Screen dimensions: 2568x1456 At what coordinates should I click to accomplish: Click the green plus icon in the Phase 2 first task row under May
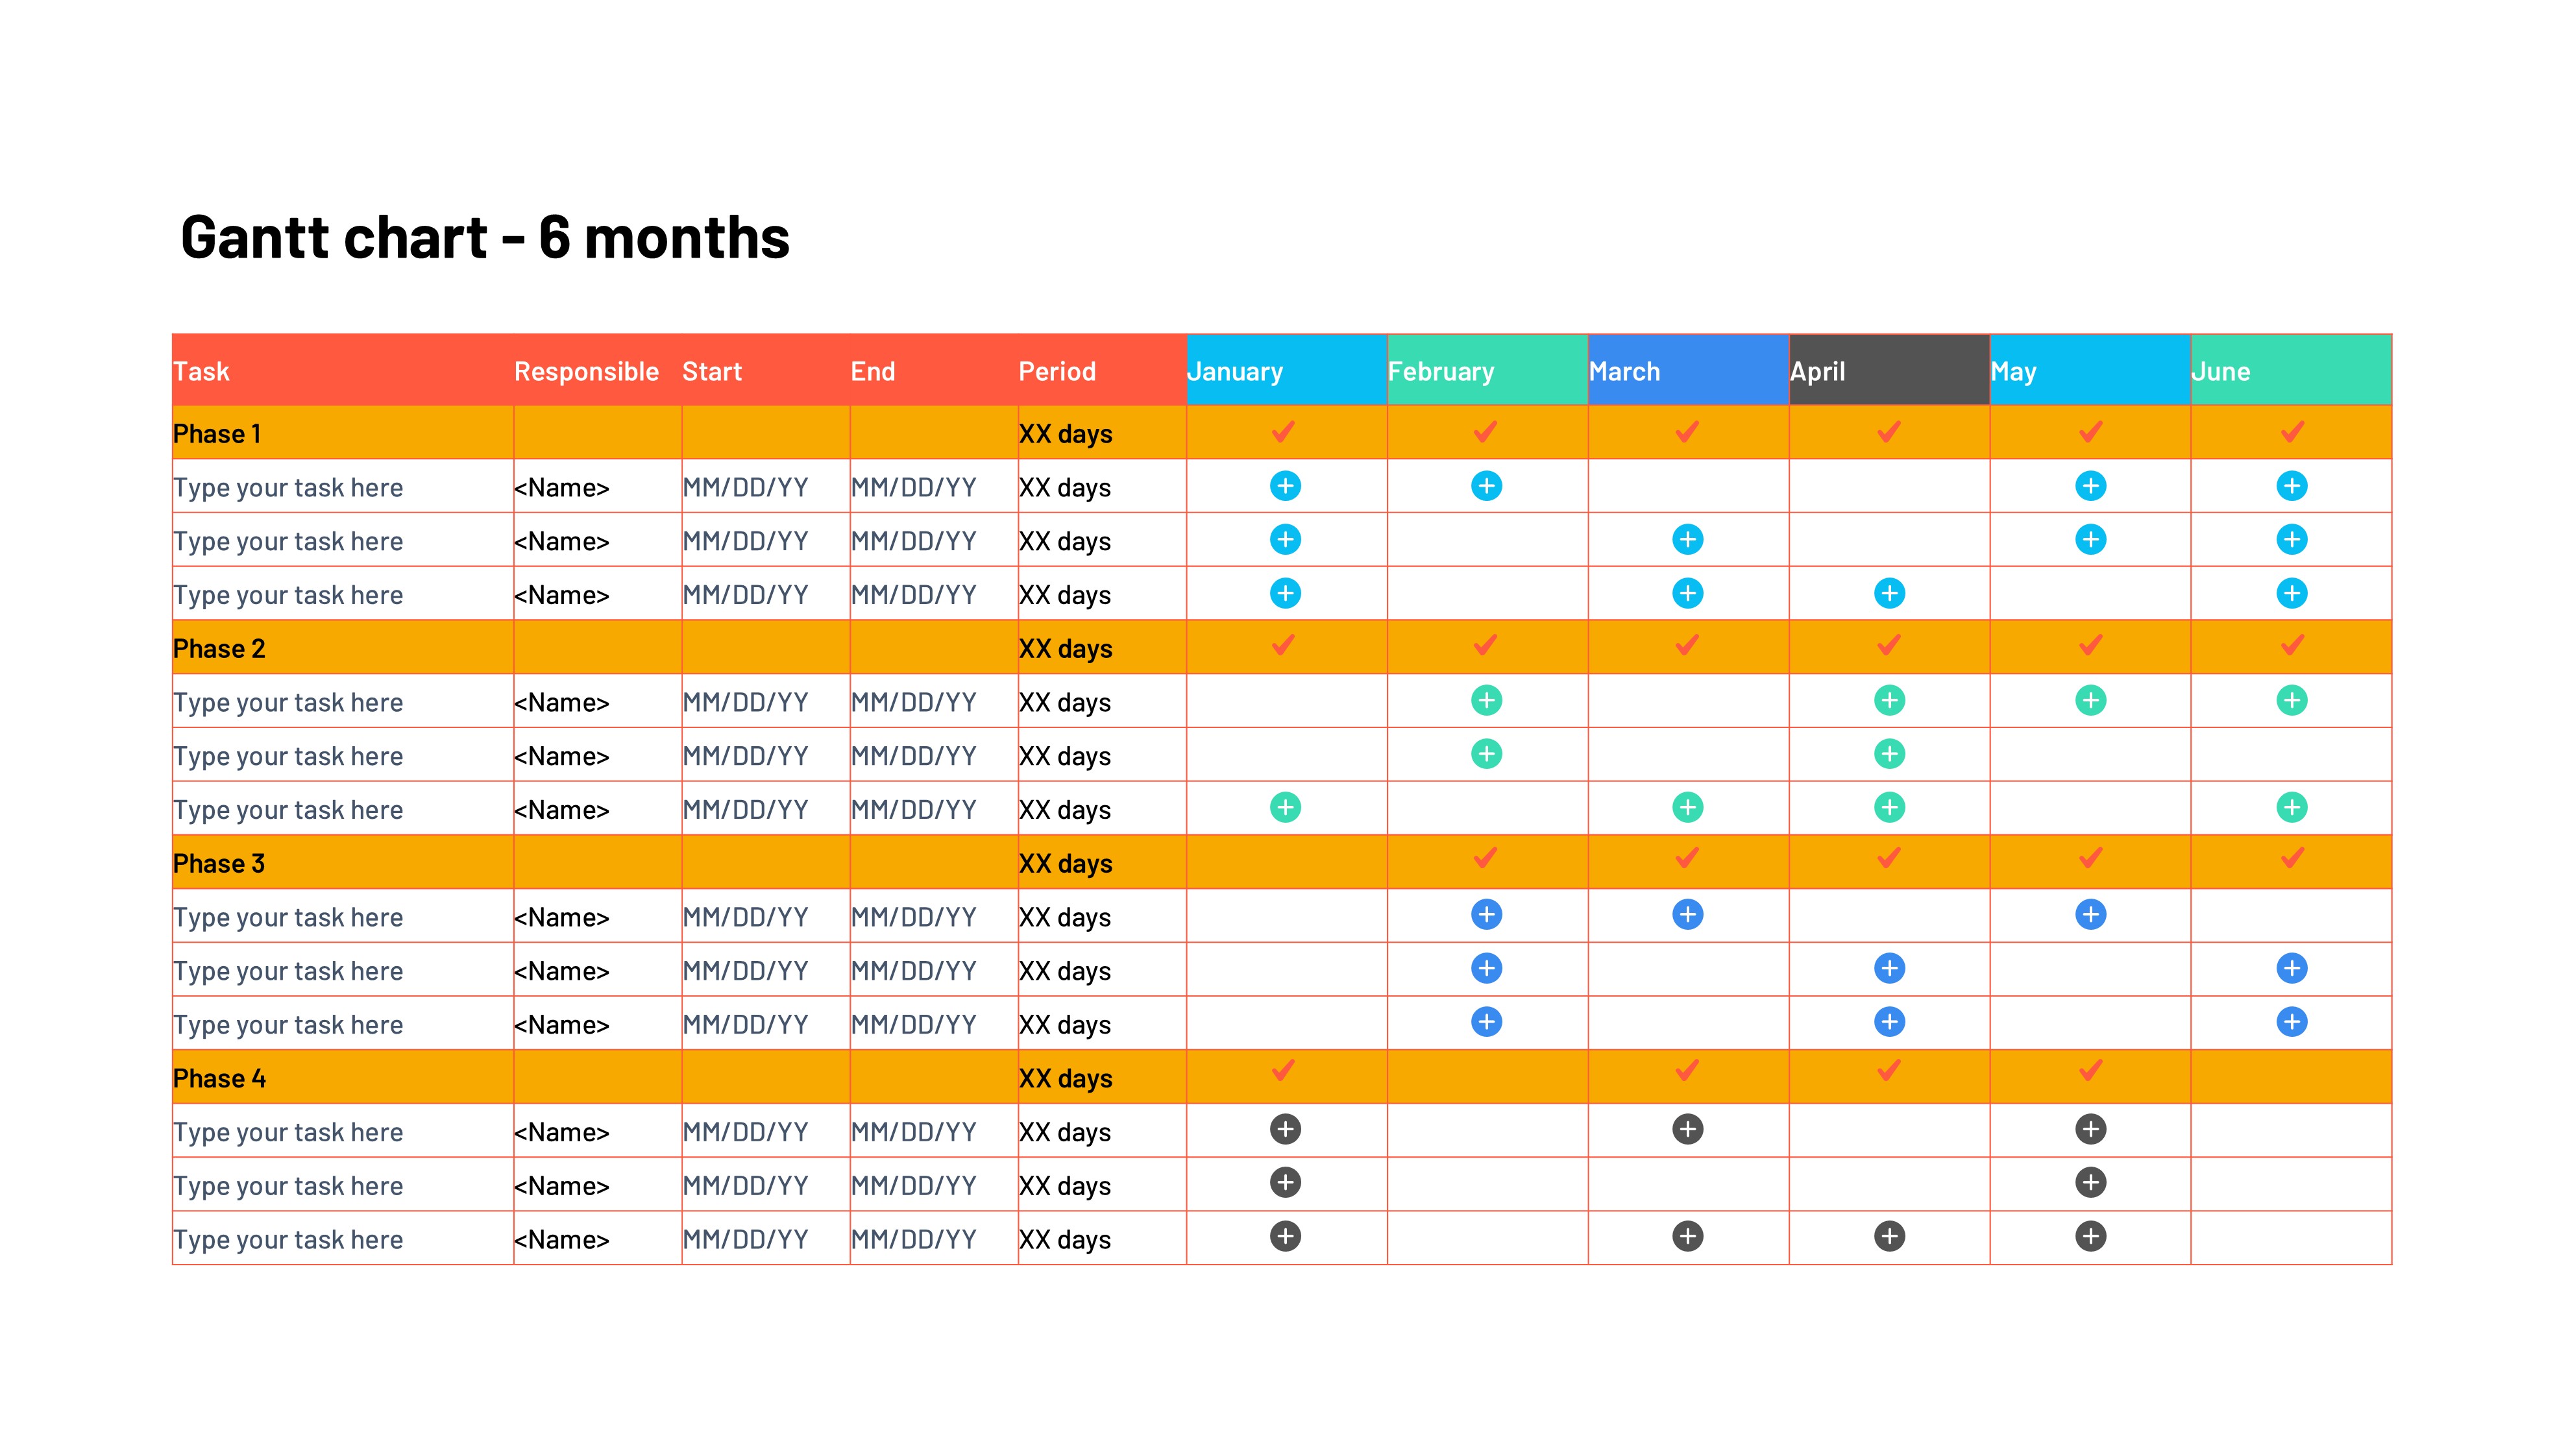(x=2090, y=700)
